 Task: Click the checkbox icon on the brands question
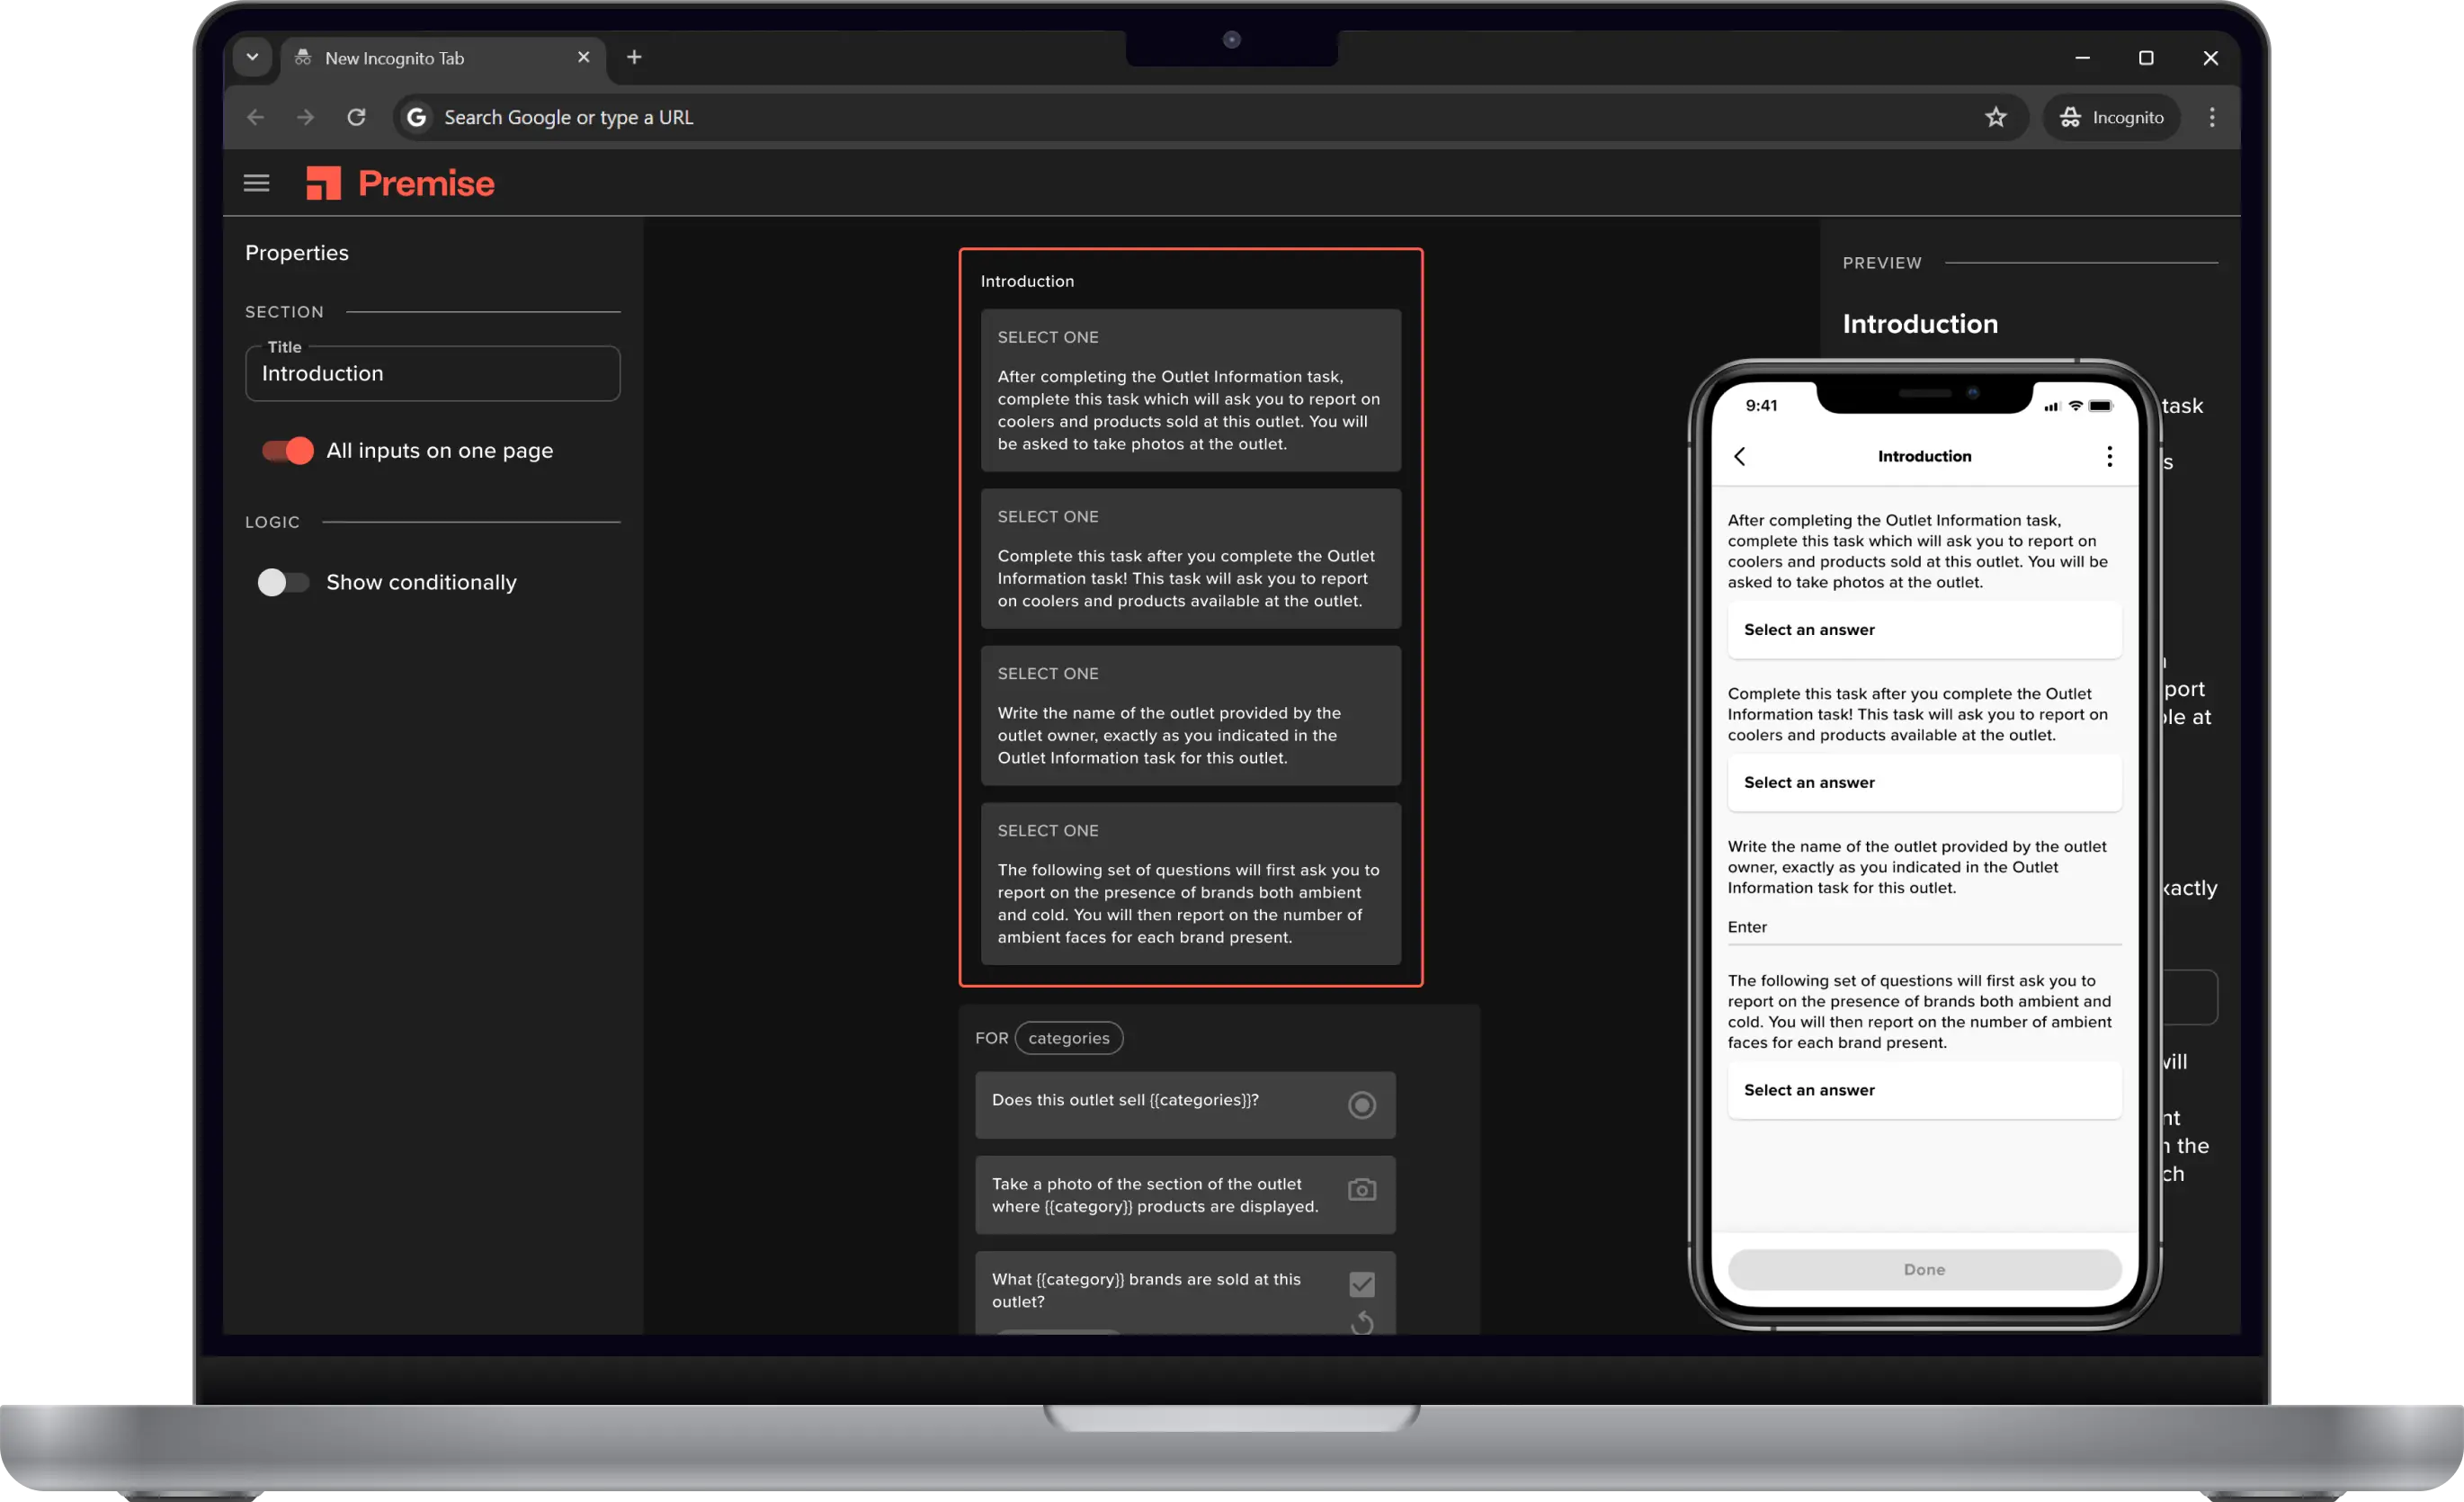coord(1362,1283)
